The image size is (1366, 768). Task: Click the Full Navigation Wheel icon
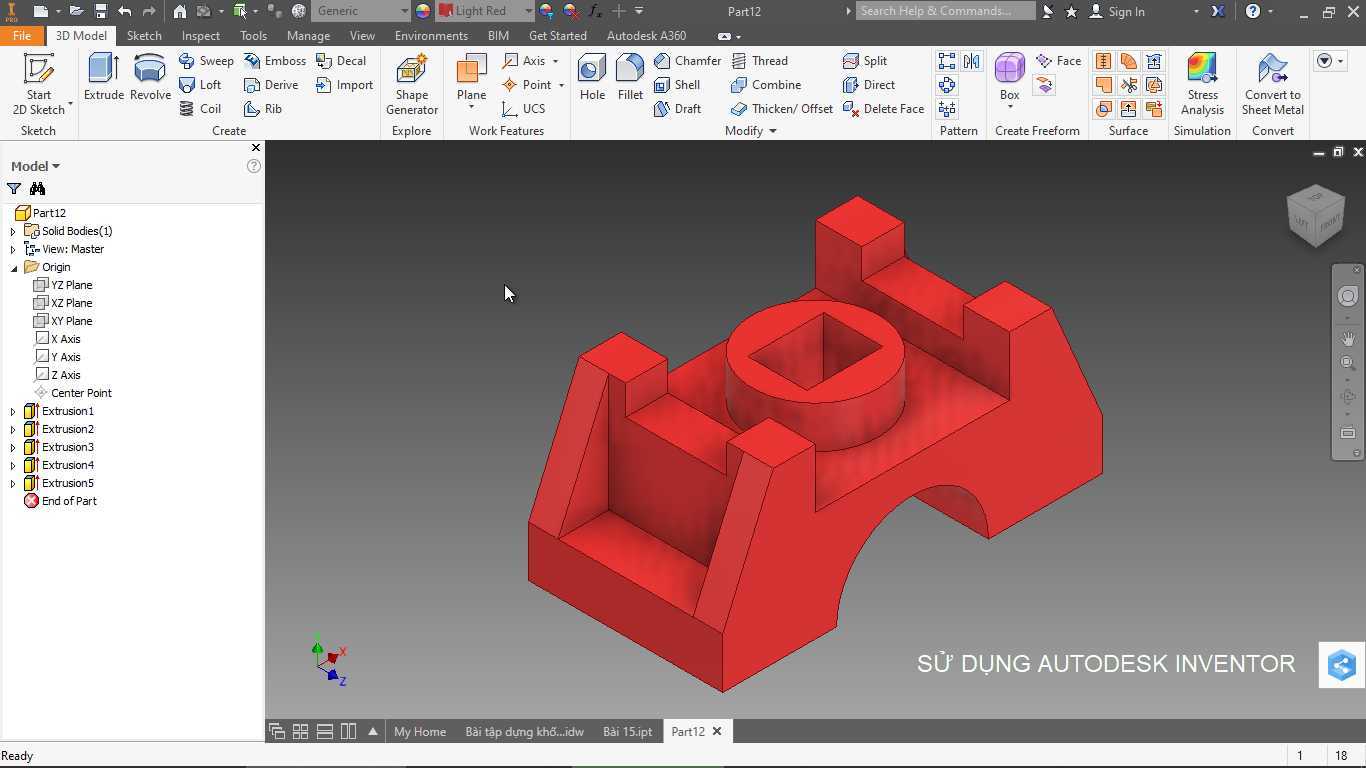click(x=1348, y=296)
